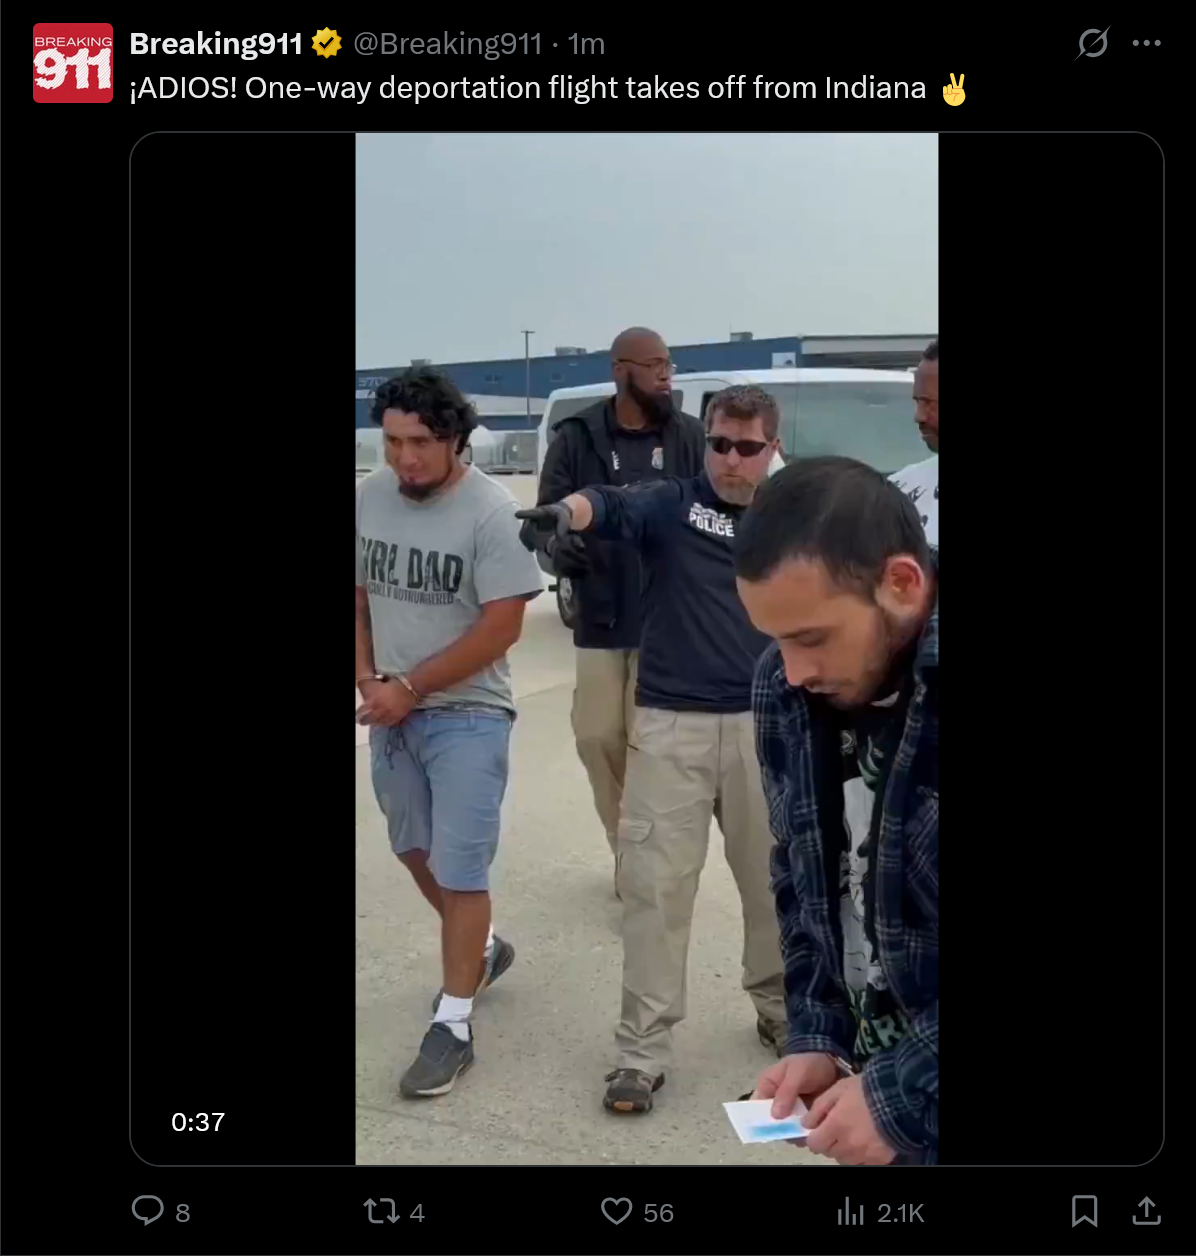Toggle the bookmark icon
This screenshot has width=1196, height=1256.
(1084, 1211)
